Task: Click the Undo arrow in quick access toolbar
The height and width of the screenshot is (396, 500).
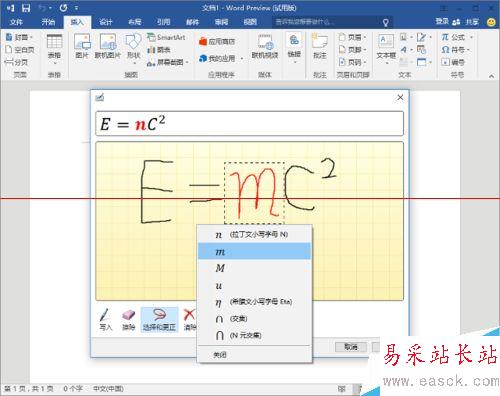Action: (x=42, y=8)
